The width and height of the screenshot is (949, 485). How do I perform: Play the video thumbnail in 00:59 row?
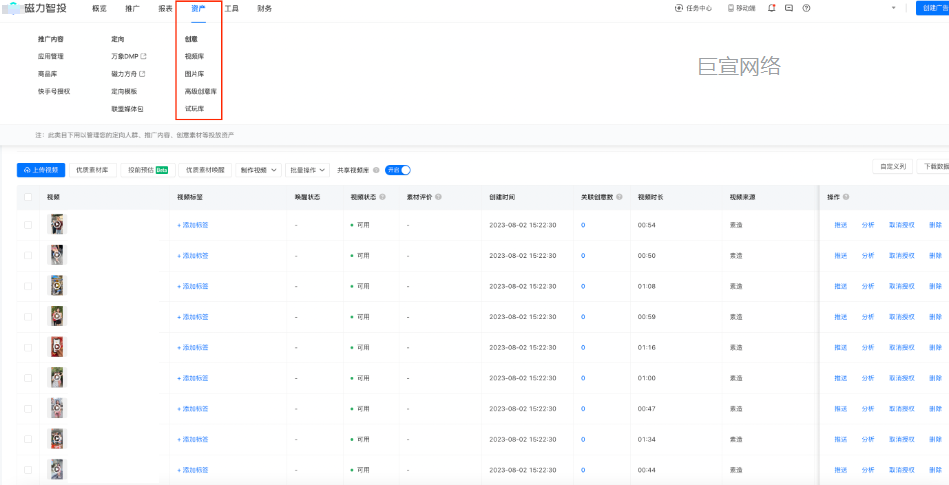pos(57,316)
